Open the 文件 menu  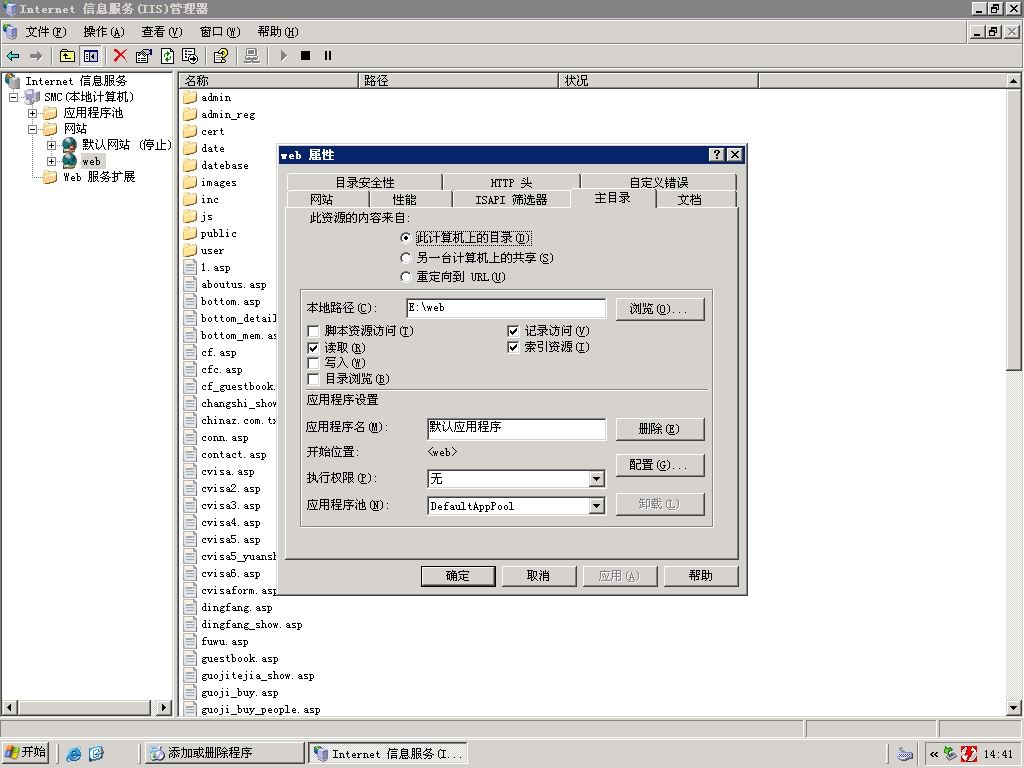click(46, 32)
